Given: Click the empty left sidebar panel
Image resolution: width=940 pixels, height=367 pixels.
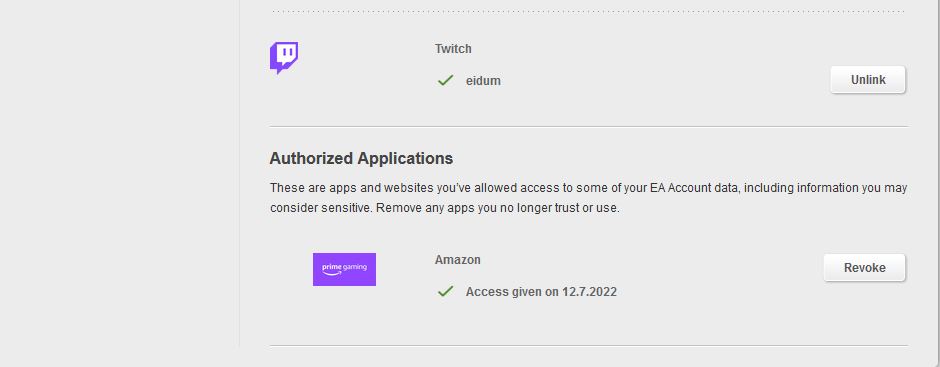Looking at the screenshot, I should (119, 174).
